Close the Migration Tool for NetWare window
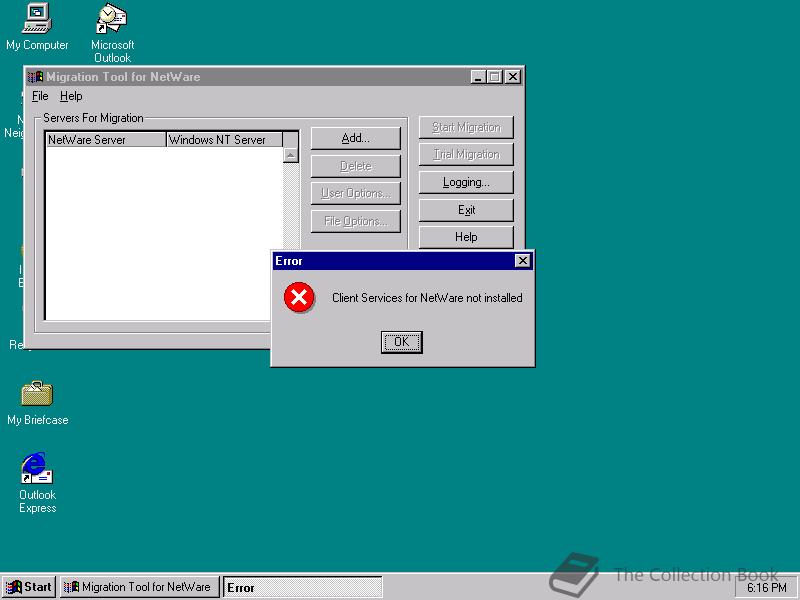 pyautogui.click(x=513, y=77)
